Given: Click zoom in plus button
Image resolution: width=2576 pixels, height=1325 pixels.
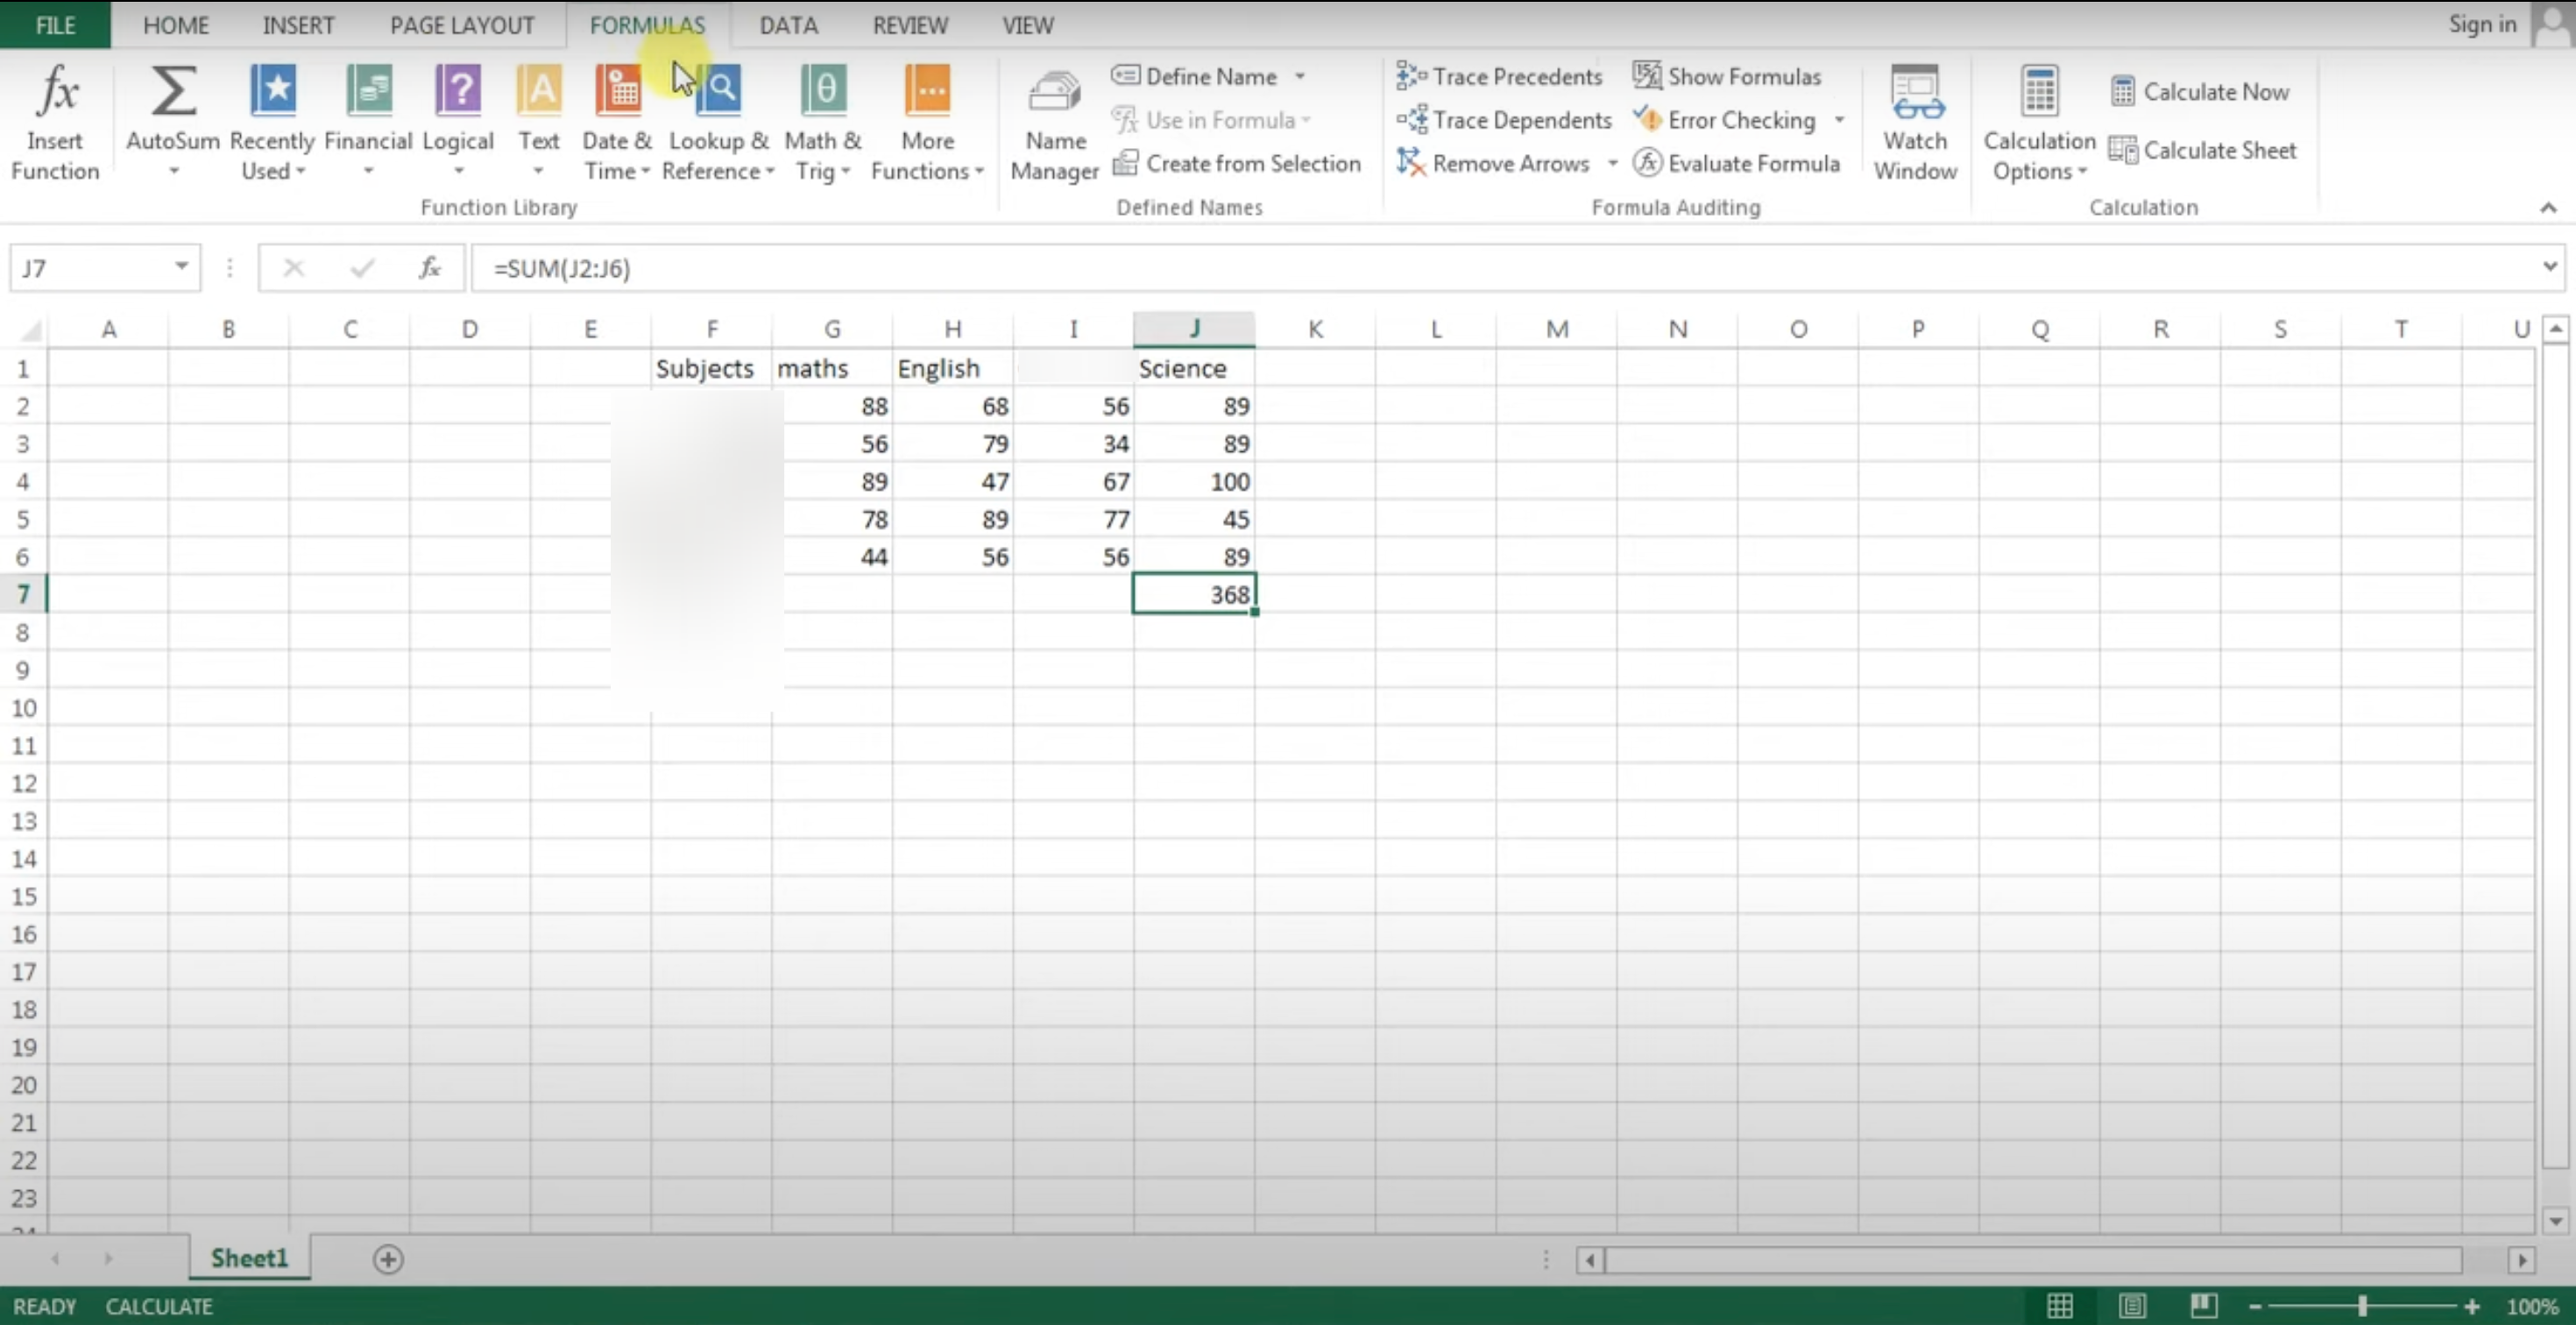Looking at the screenshot, I should [x=2471, y=1306].
